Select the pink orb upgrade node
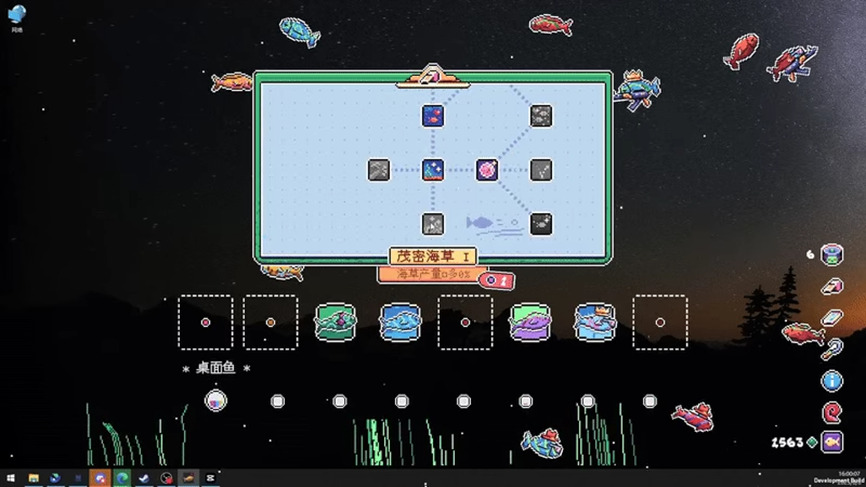 click(x=487, y=170)
